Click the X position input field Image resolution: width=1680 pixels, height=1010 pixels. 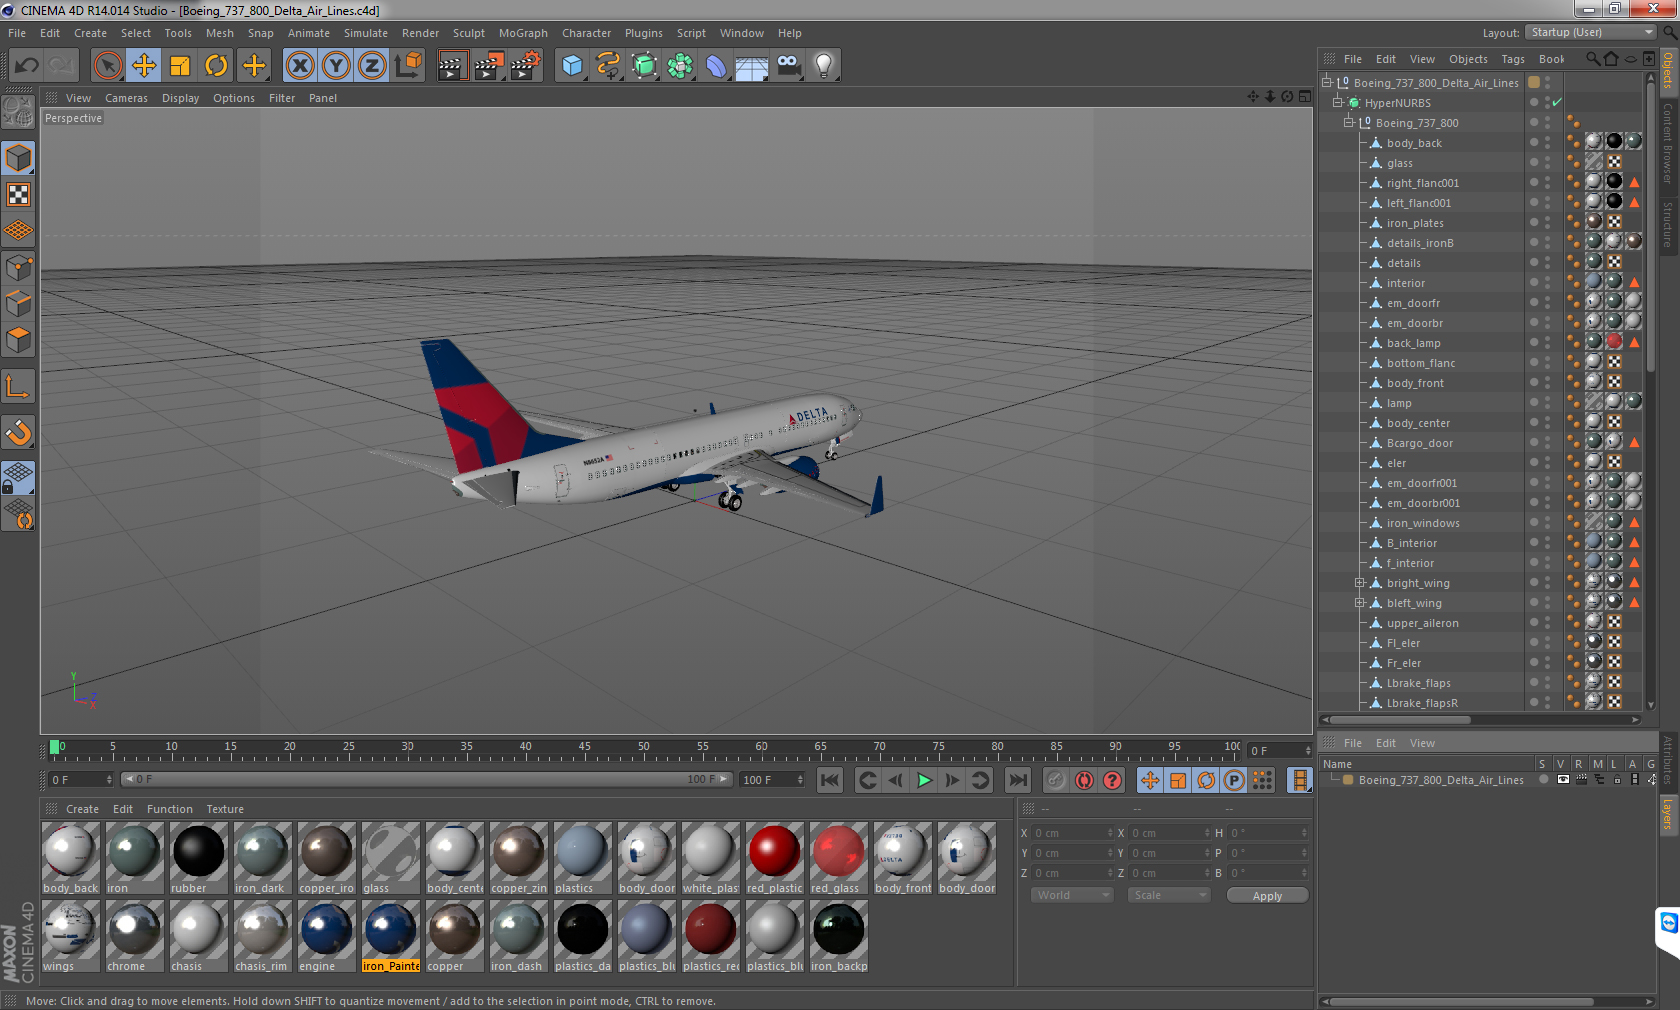click(1074, 833)
